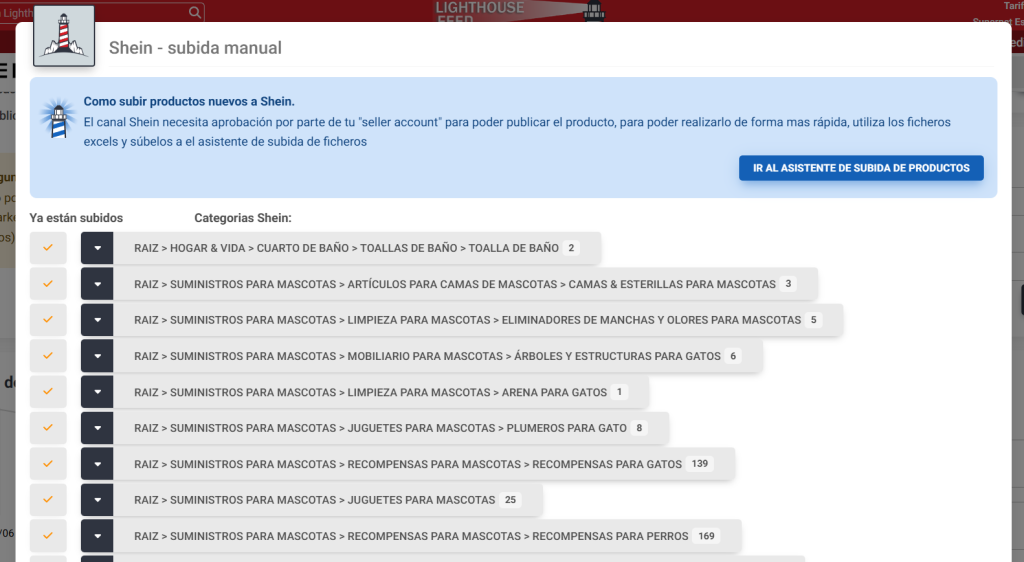Click the blue lighthouse icon in info banner
1024x562 pixels.
click(x=58, y=118)
